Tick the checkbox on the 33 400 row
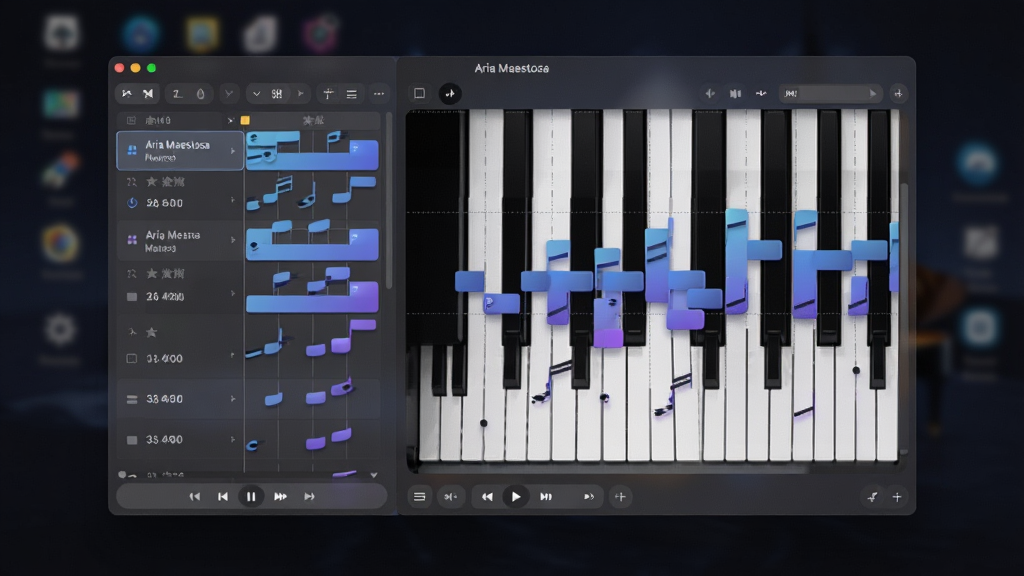The width and height of the screenshot is (1024, 576). click(x=132, y=359)
